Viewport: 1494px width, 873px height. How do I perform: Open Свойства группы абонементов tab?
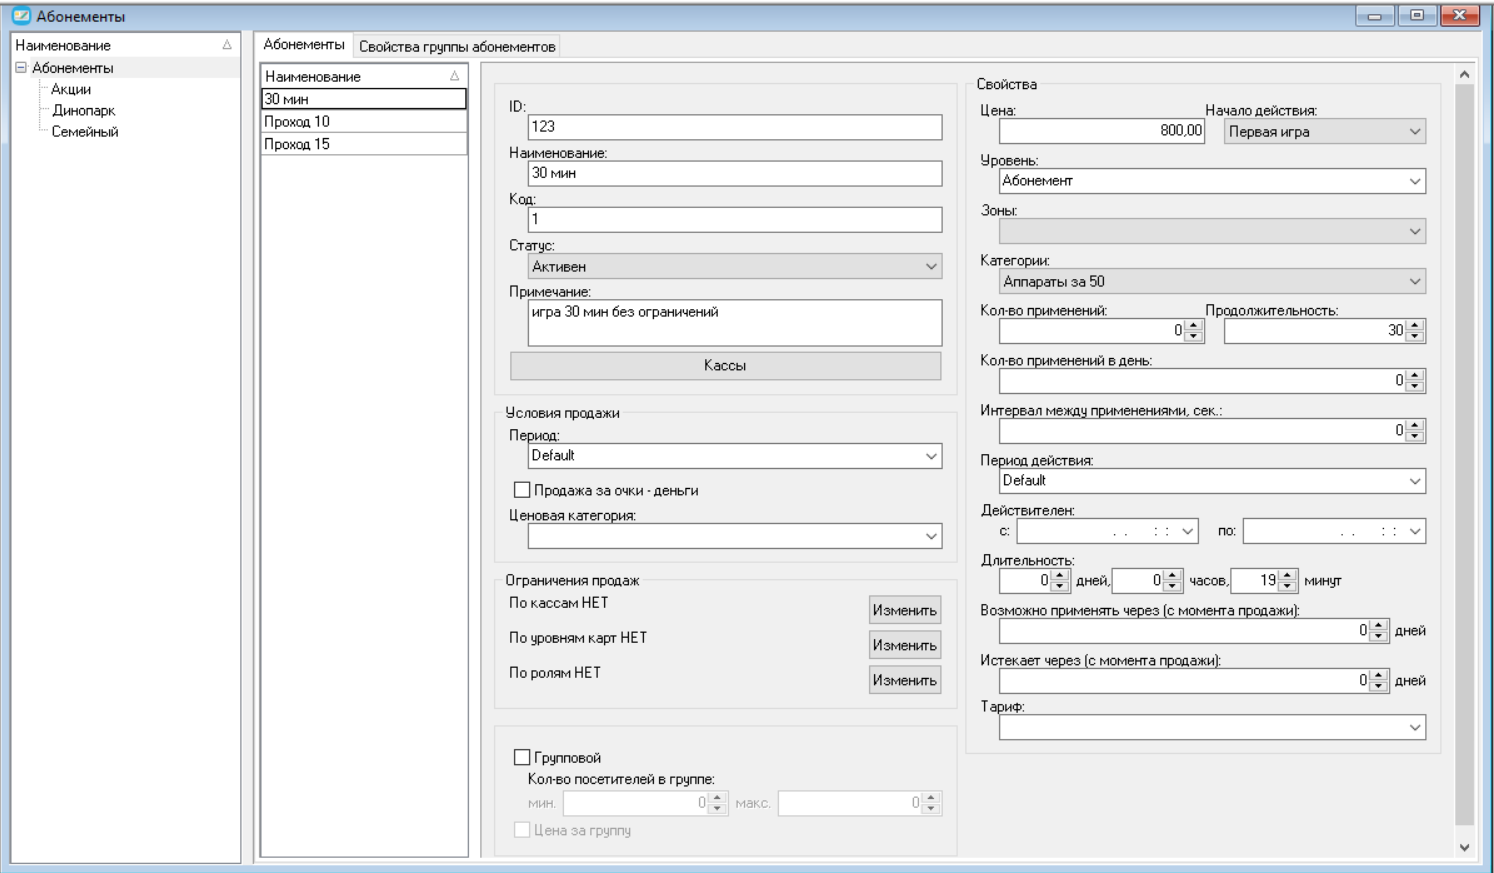457,46
